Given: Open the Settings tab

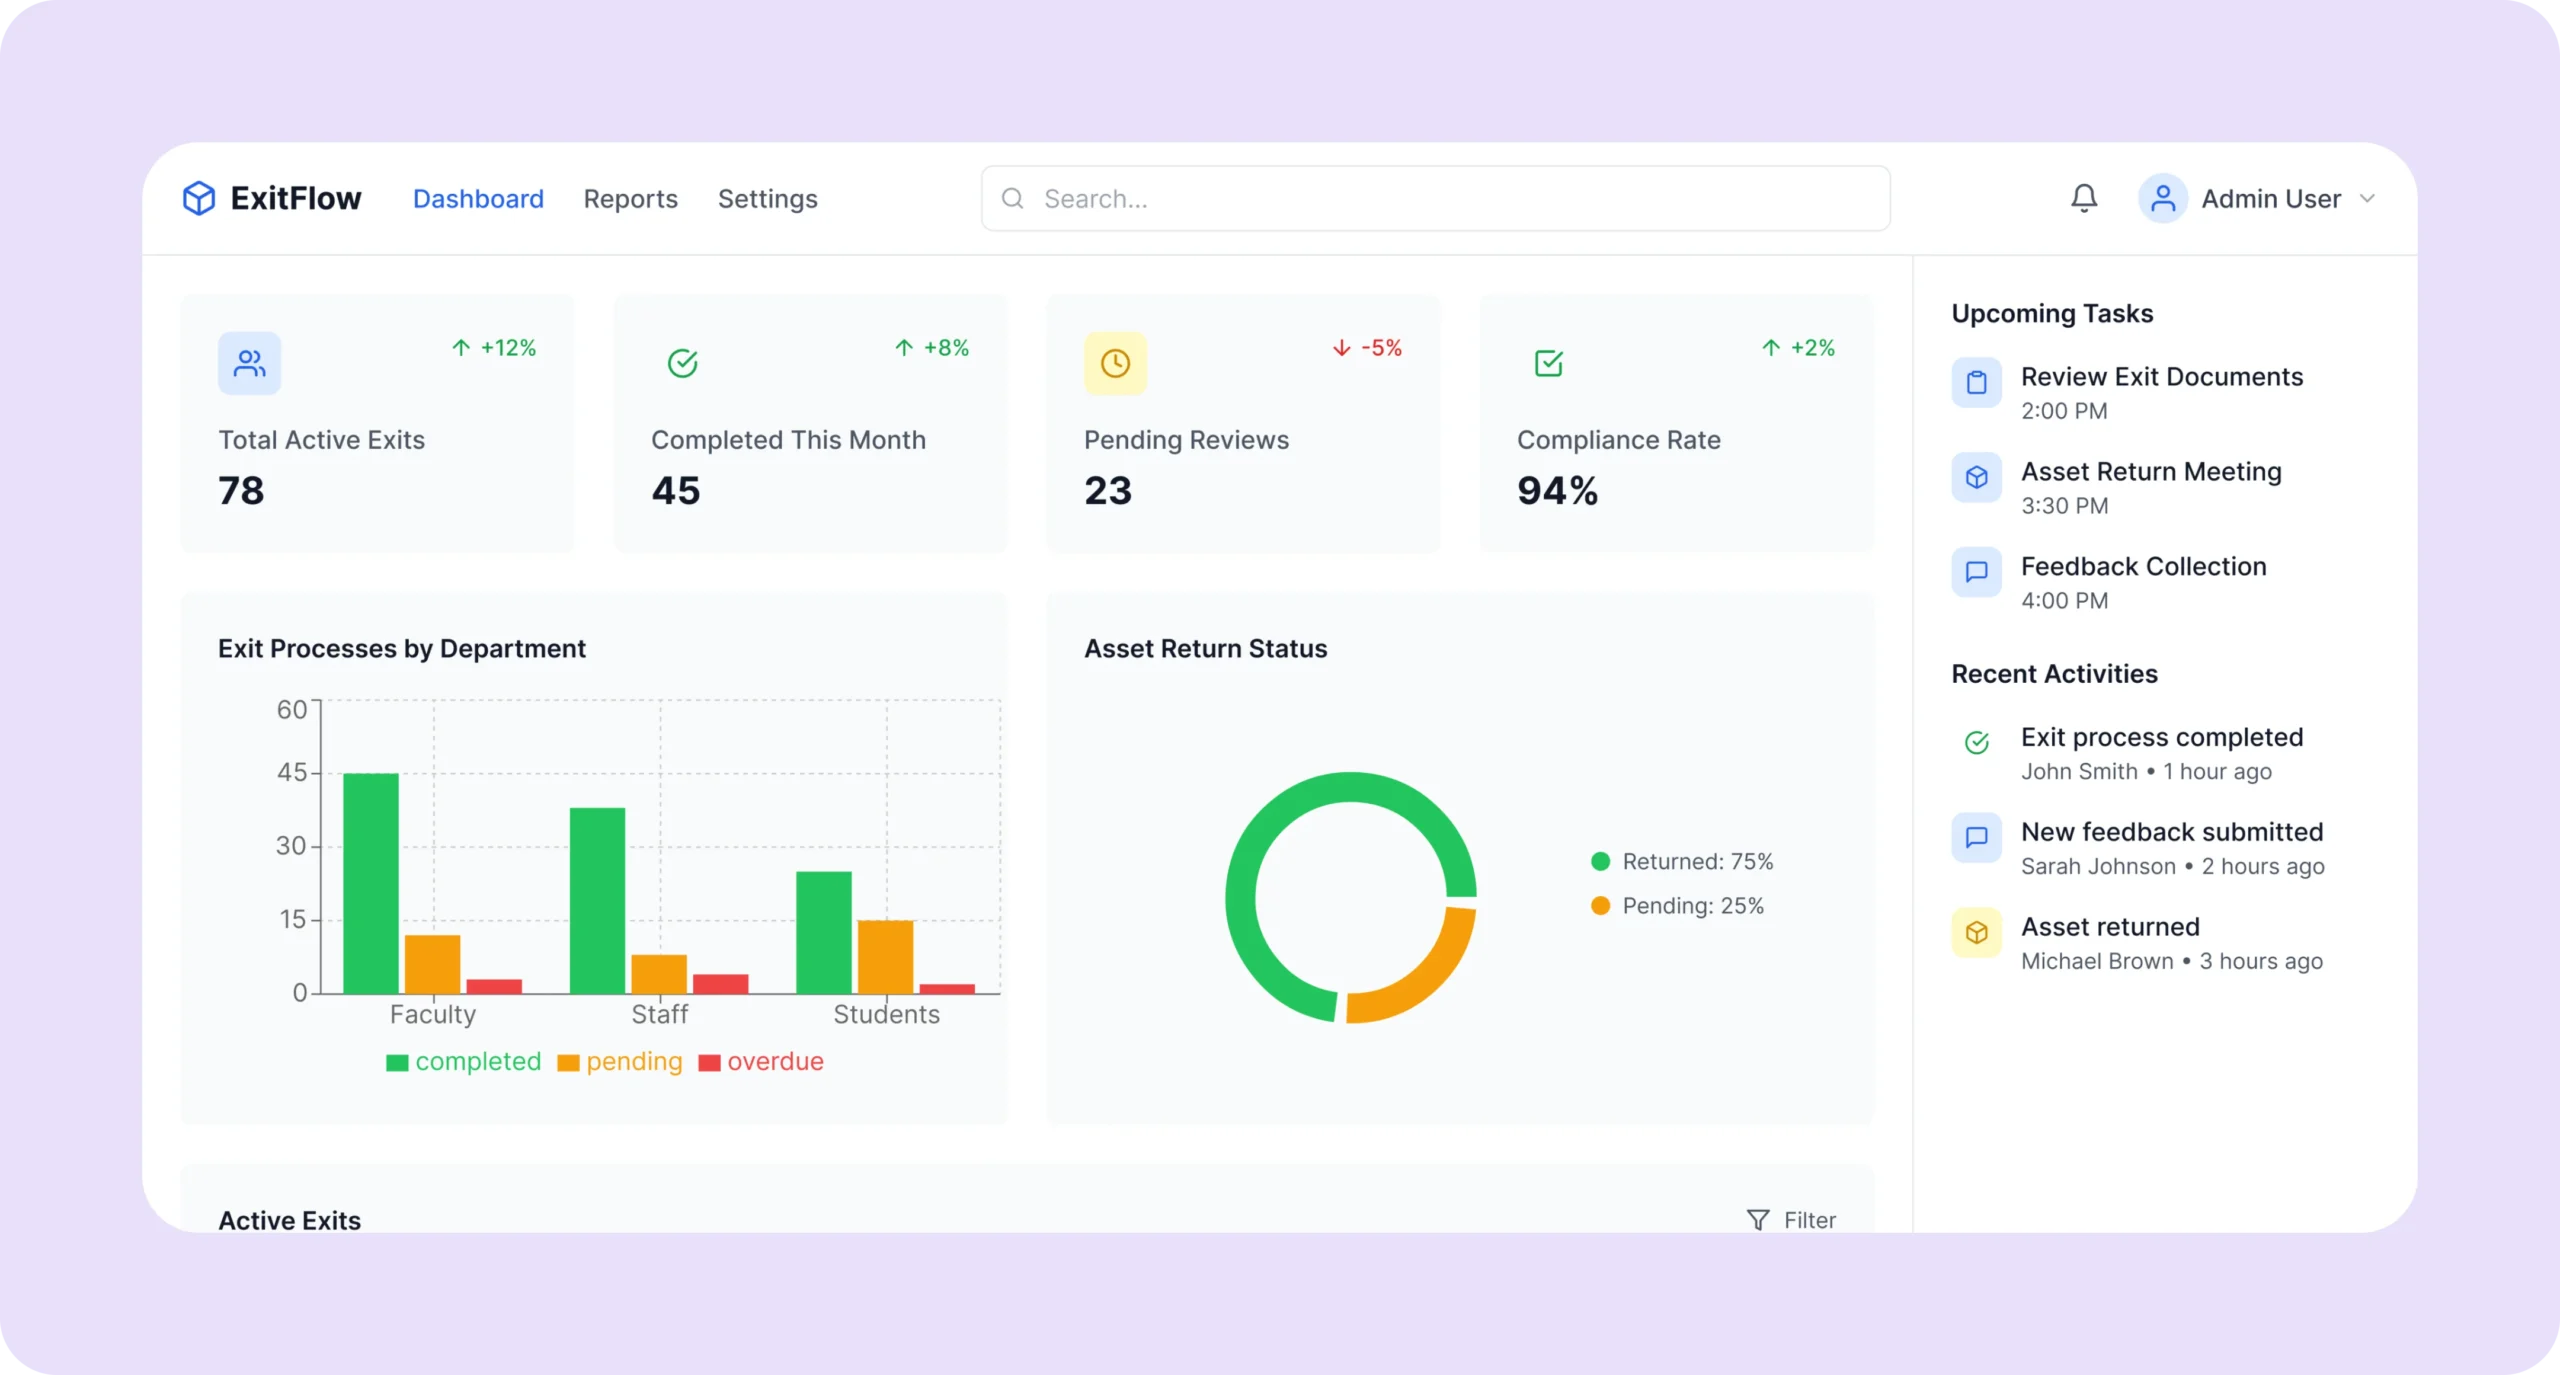Looking at the screenshot, I should tap(767, 199).
